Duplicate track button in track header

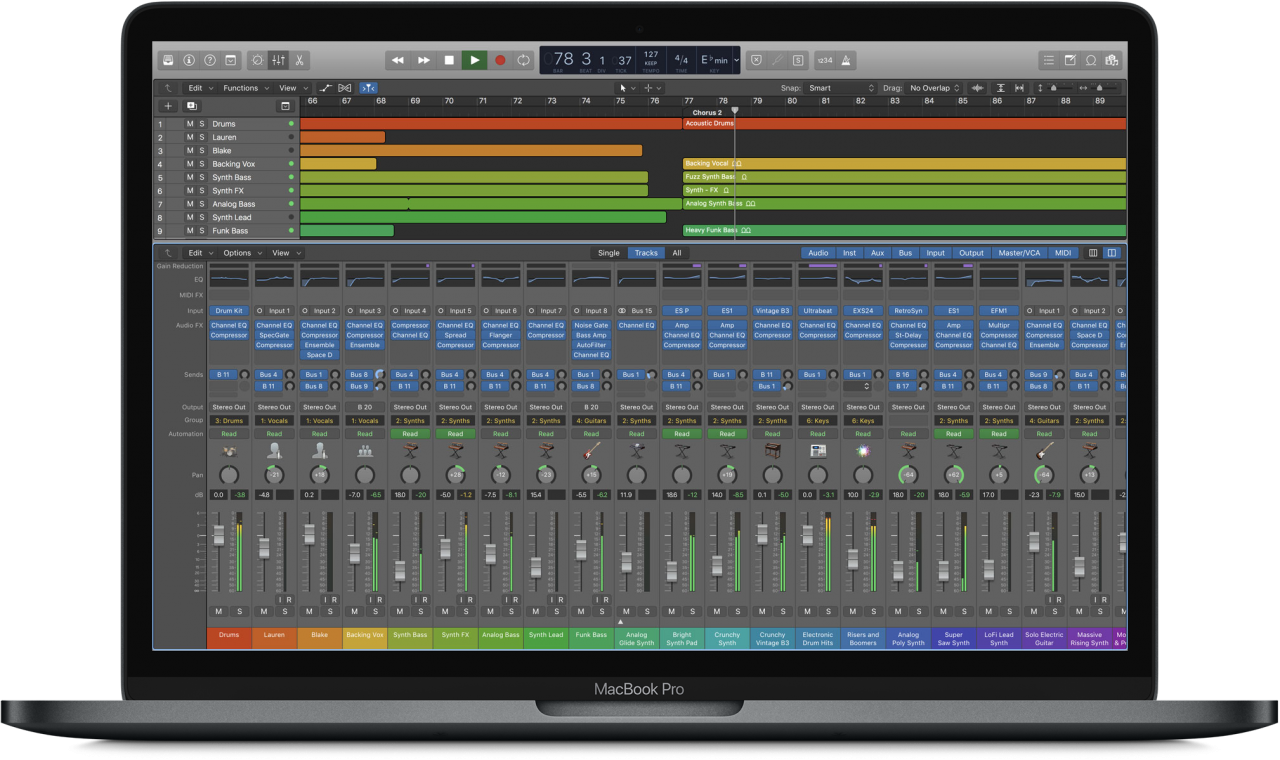tap(191, 106)
